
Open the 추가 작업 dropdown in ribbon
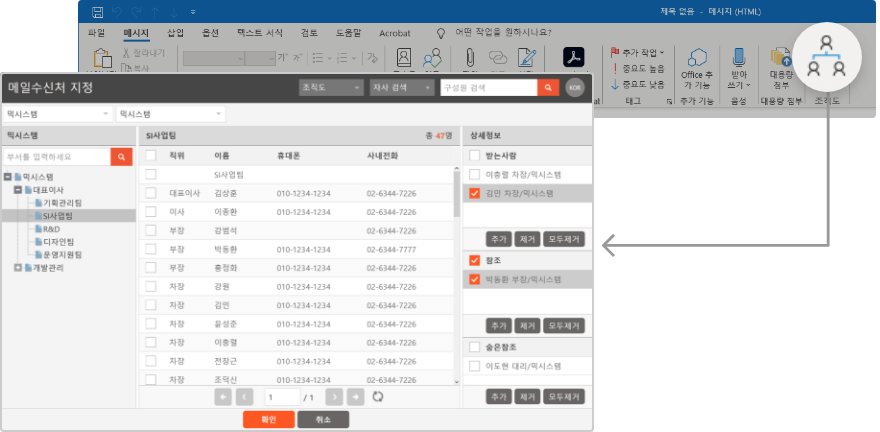(x=637, y=53)
